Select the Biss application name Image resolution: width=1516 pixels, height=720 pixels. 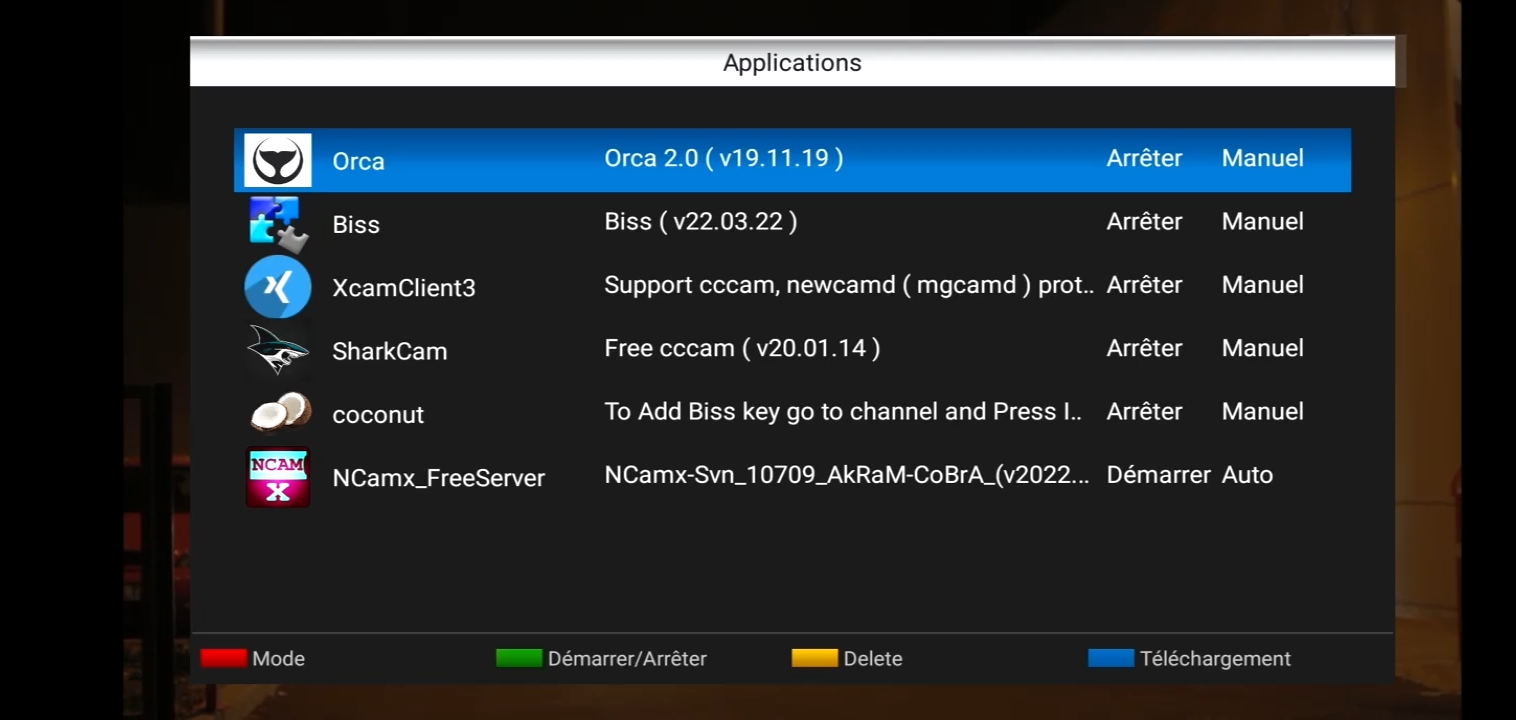click(356, 224)
